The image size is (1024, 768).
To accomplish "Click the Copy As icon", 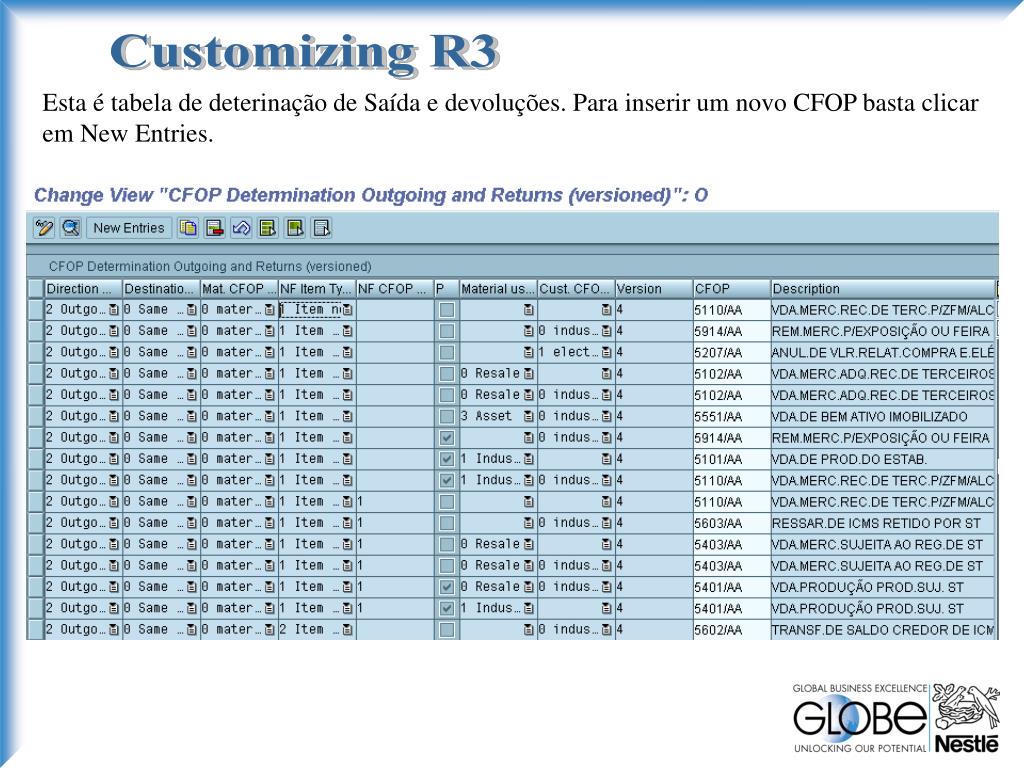I will pos(188,228).
